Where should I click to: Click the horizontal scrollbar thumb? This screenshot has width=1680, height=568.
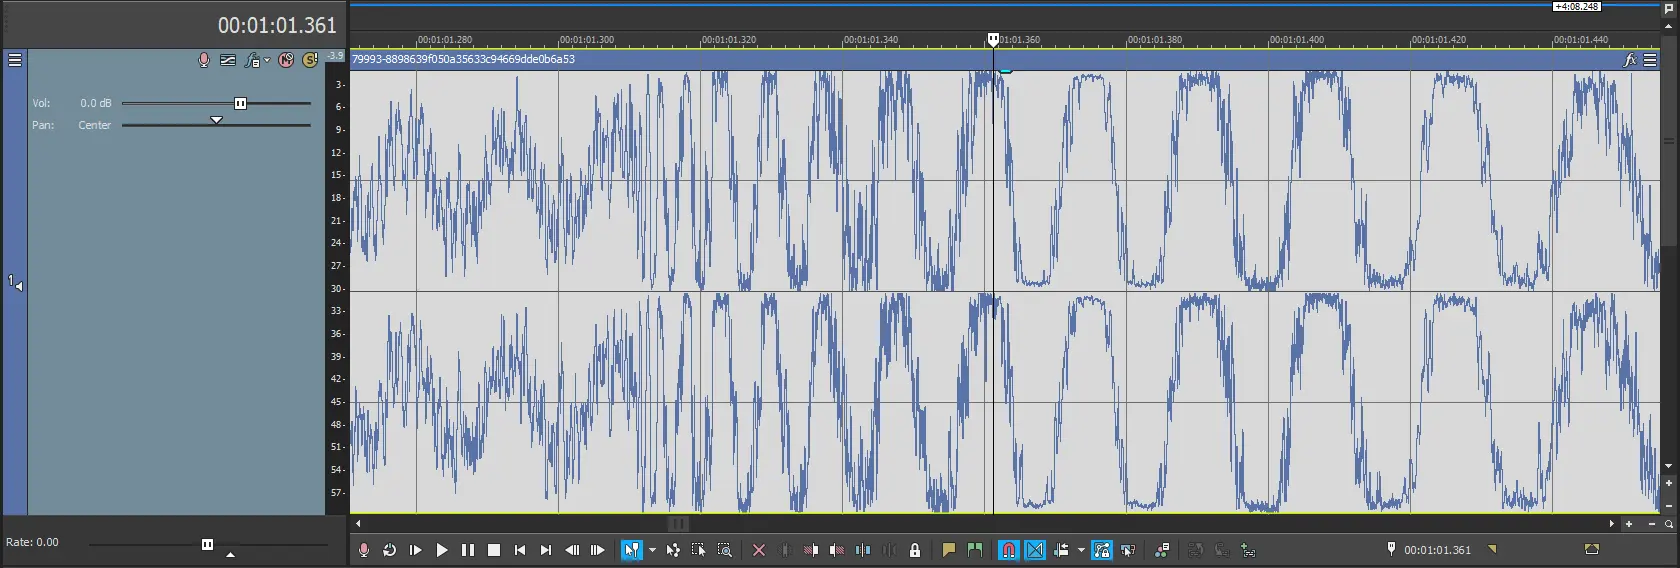(678, 523)
